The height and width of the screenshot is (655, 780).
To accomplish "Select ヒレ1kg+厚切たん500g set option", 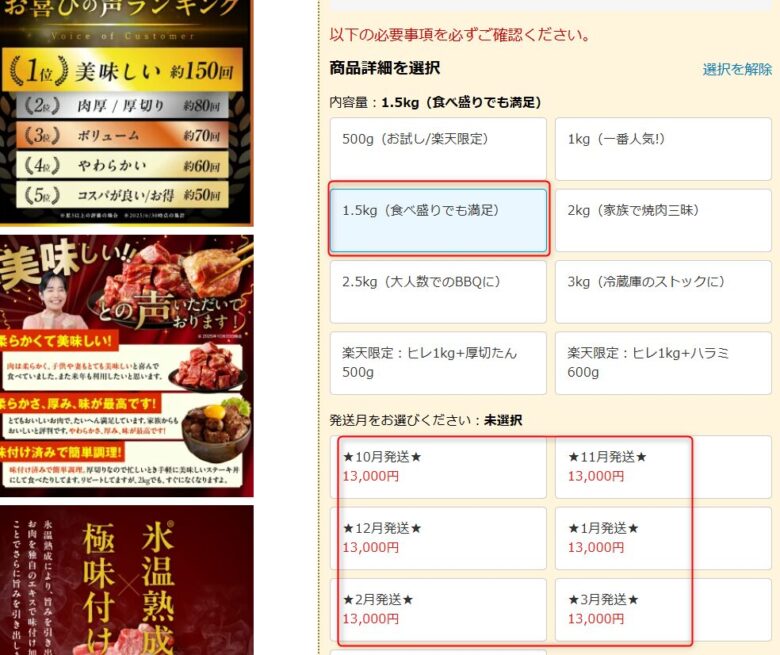I will point(438,363).
